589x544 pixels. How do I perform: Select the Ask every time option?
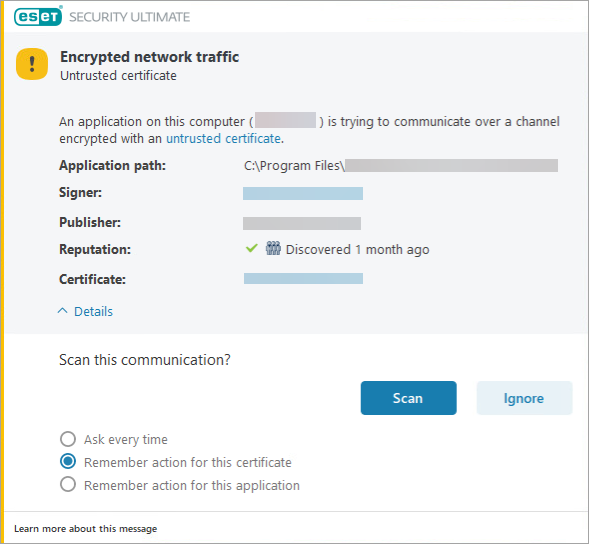tap(68, 439)
